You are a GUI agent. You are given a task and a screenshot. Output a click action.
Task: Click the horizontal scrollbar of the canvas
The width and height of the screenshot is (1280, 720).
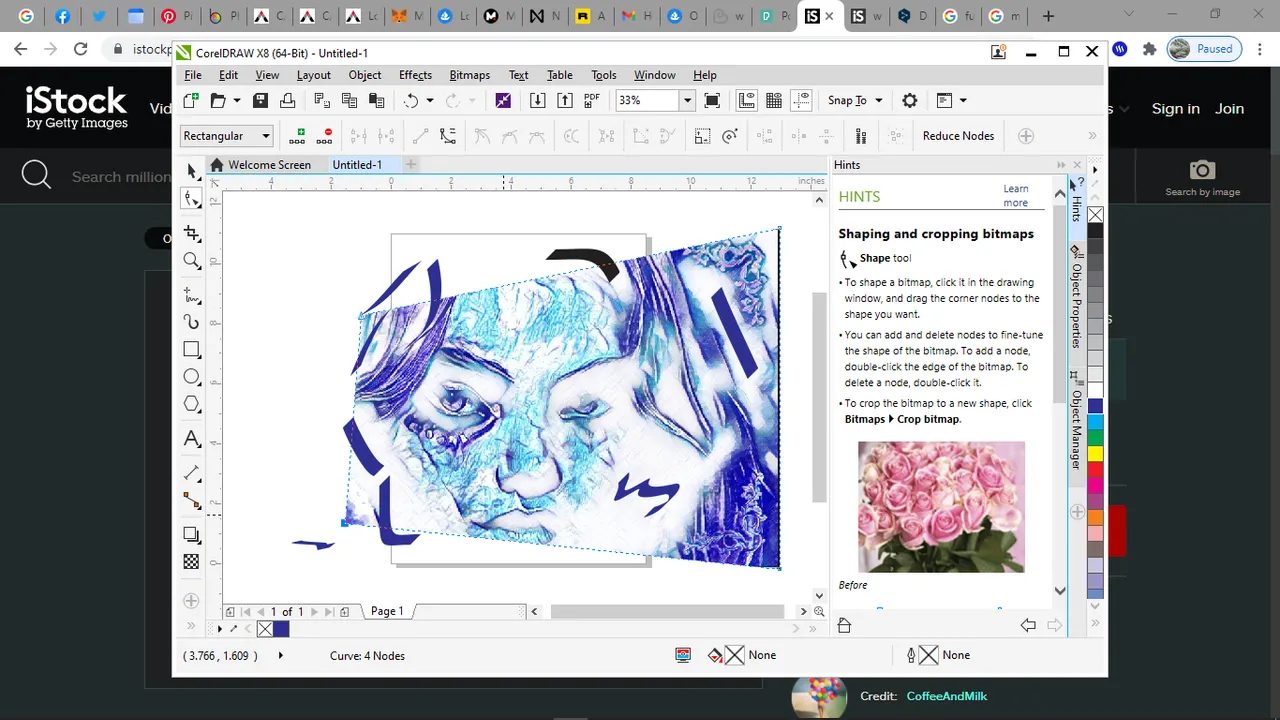click(667, 611)
